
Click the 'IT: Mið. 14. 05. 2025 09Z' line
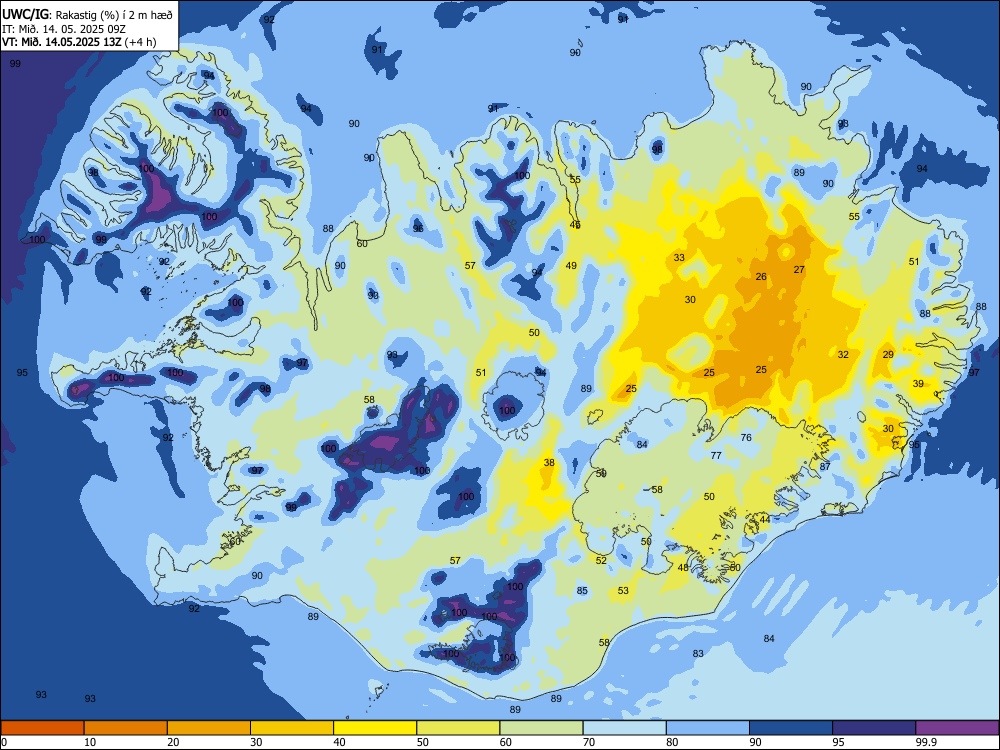click(64, 29)
